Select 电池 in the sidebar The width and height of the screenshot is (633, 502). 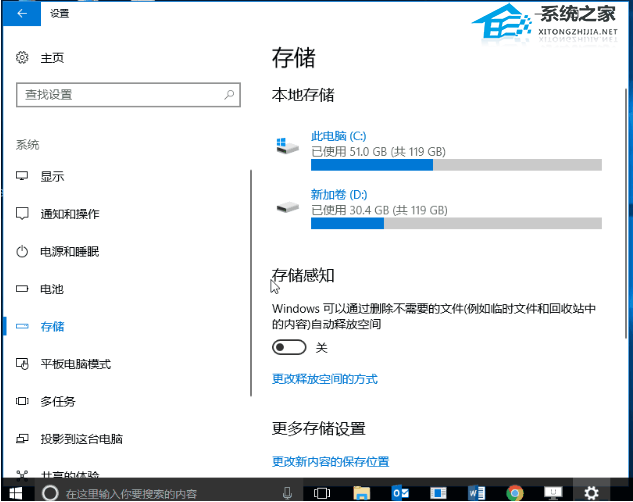(52, 289)
